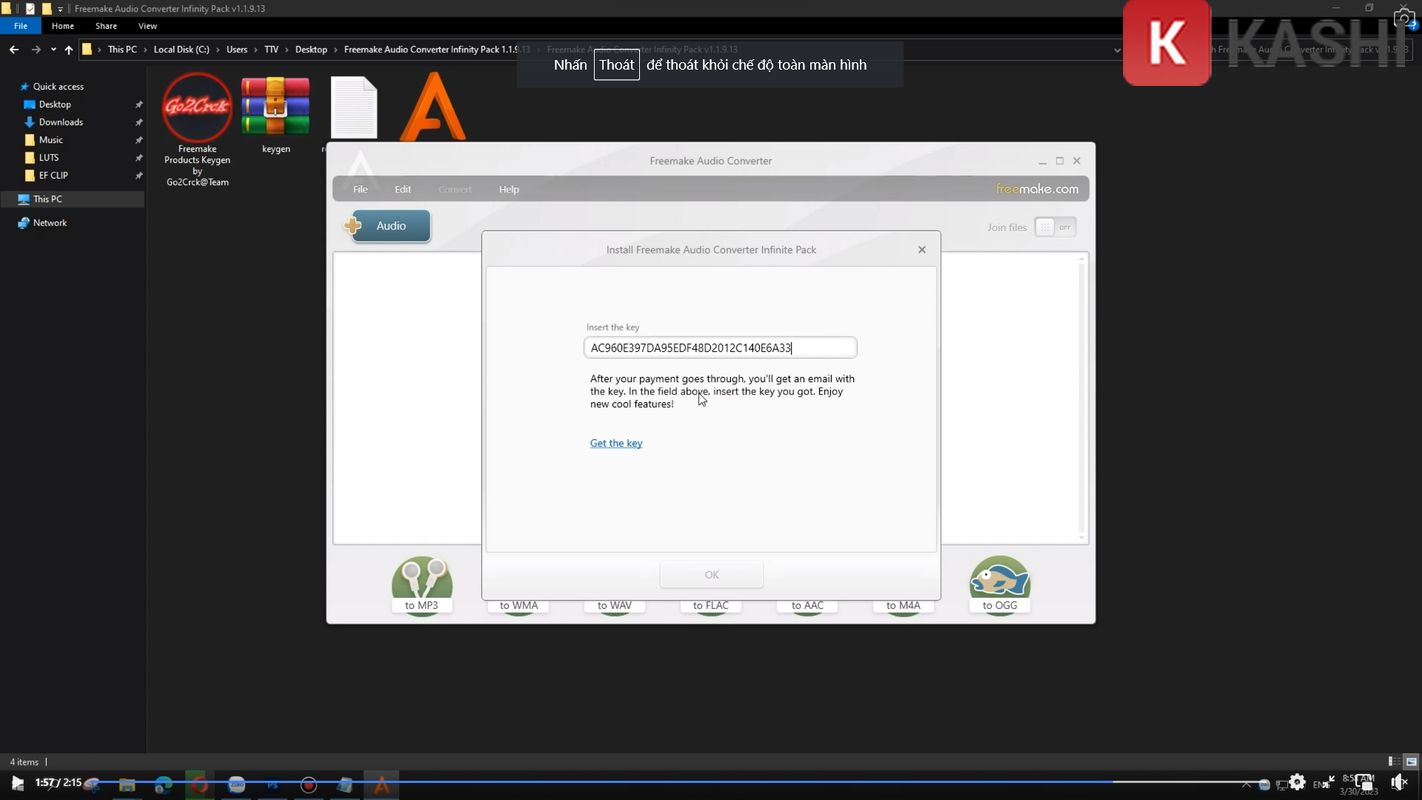
Task: Open the View tab in Explorer
Action: point(147,26)
